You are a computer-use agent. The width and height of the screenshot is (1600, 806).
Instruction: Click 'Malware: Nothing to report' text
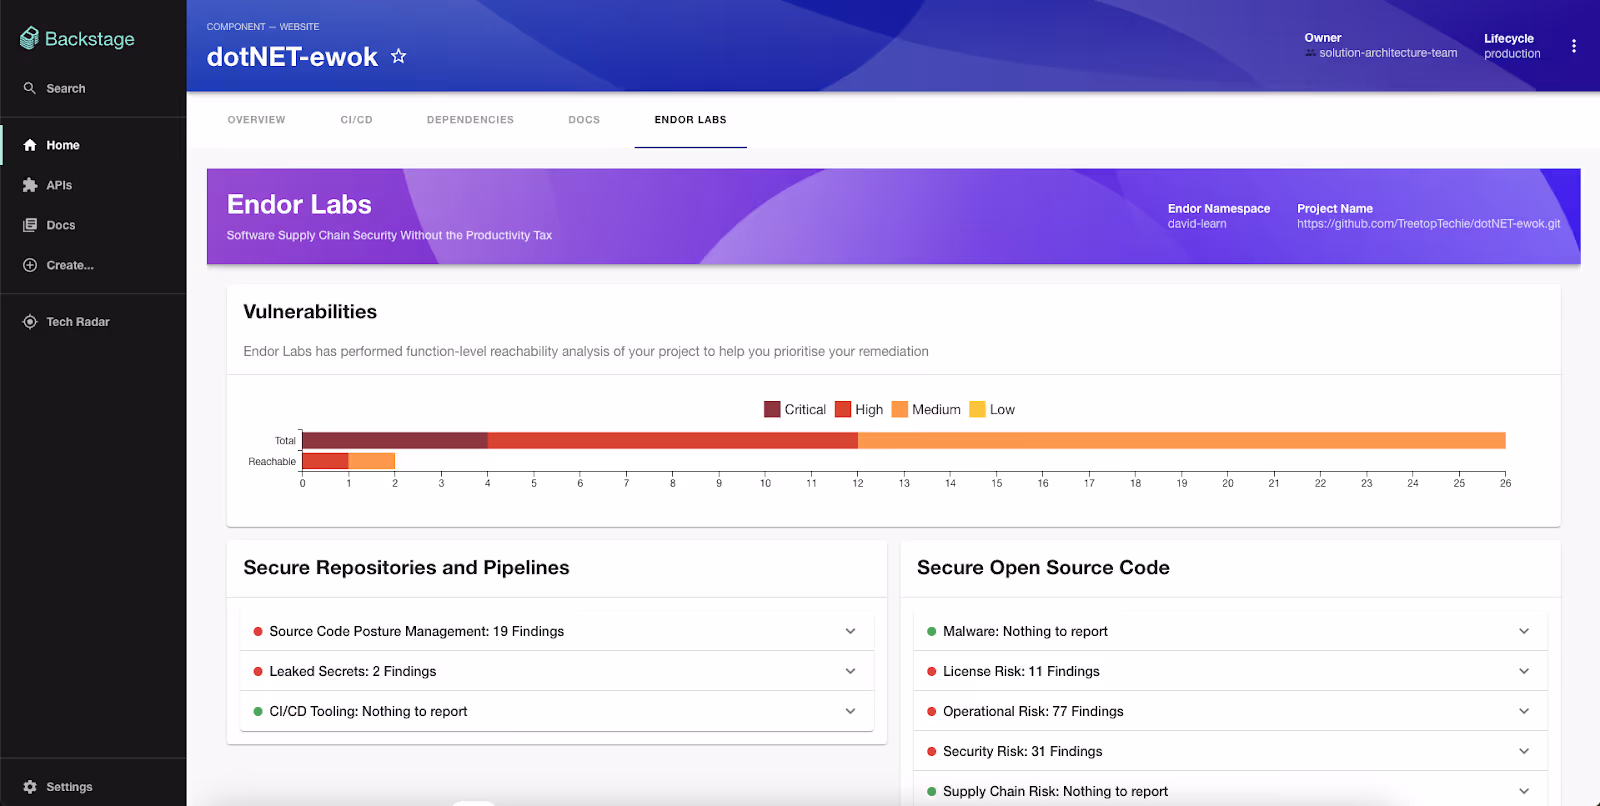pos(1025,631)
